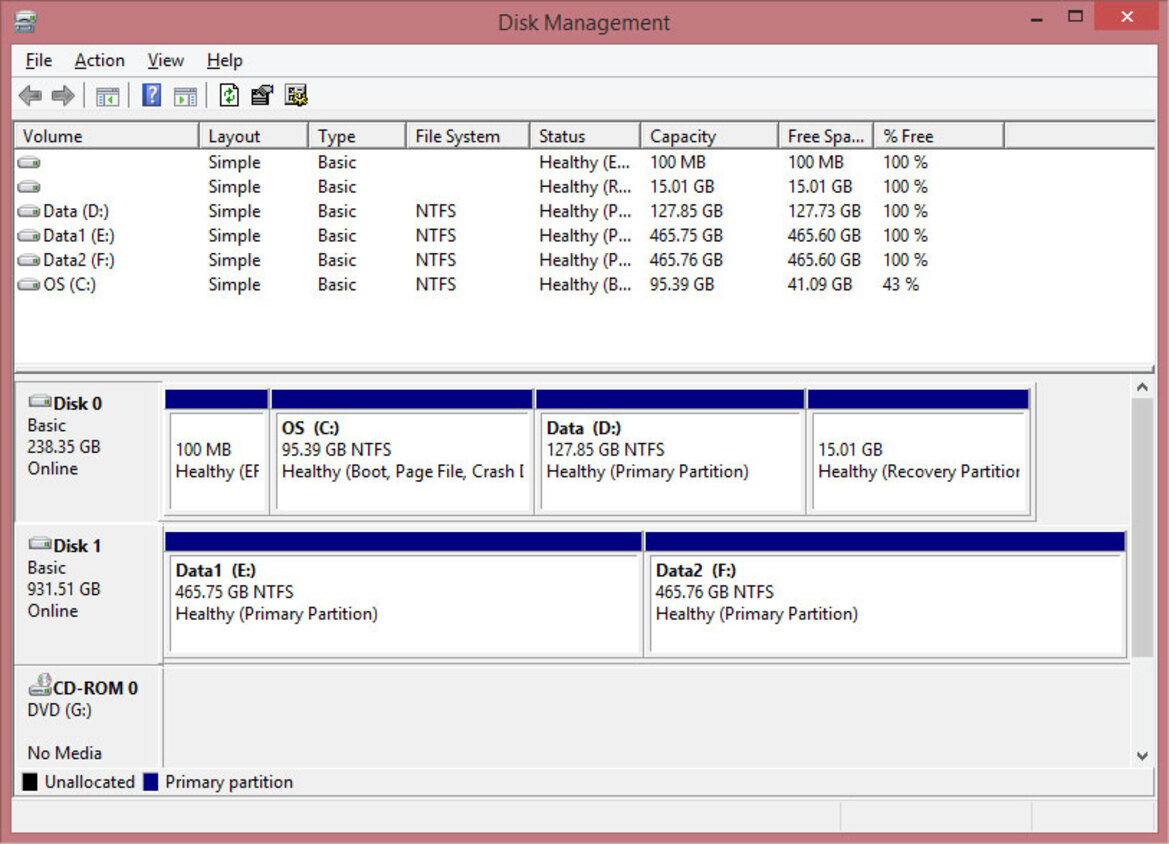Select the 15.01 GB Recovery Partition block
The height and width of the screenshot is (844, 1169).
point(918,451)
